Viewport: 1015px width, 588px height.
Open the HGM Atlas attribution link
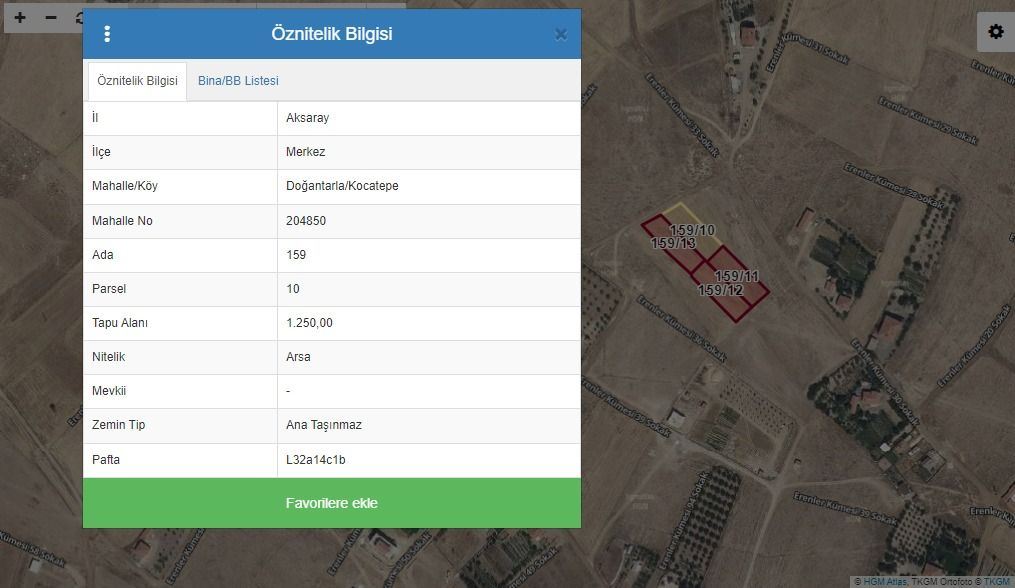click(x=885, y=581)
